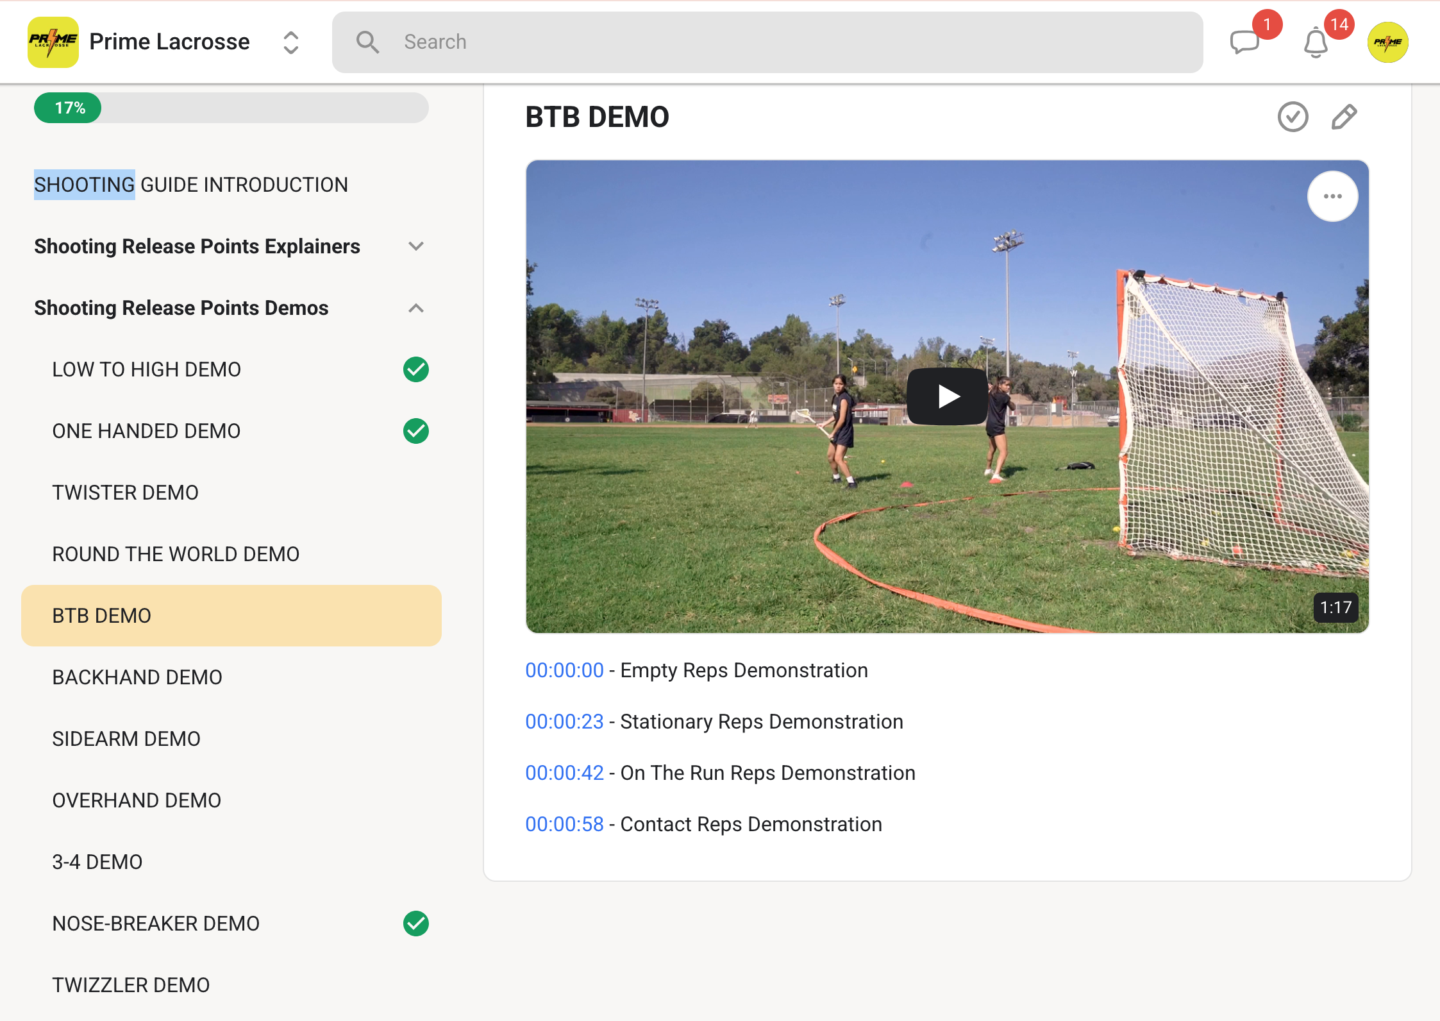The width and height of the screenshot is (1440, 1021).
Task: Open the user profile avatar
Action: click(x=1387, y=42)
